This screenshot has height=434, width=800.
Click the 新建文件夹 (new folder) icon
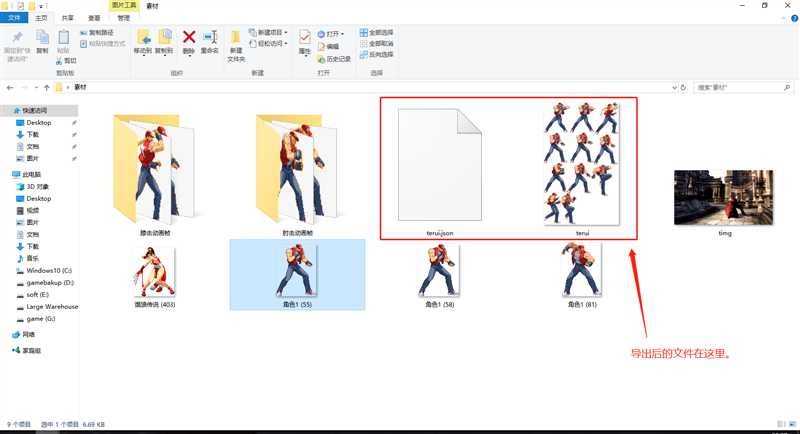(x=236, y=37)
